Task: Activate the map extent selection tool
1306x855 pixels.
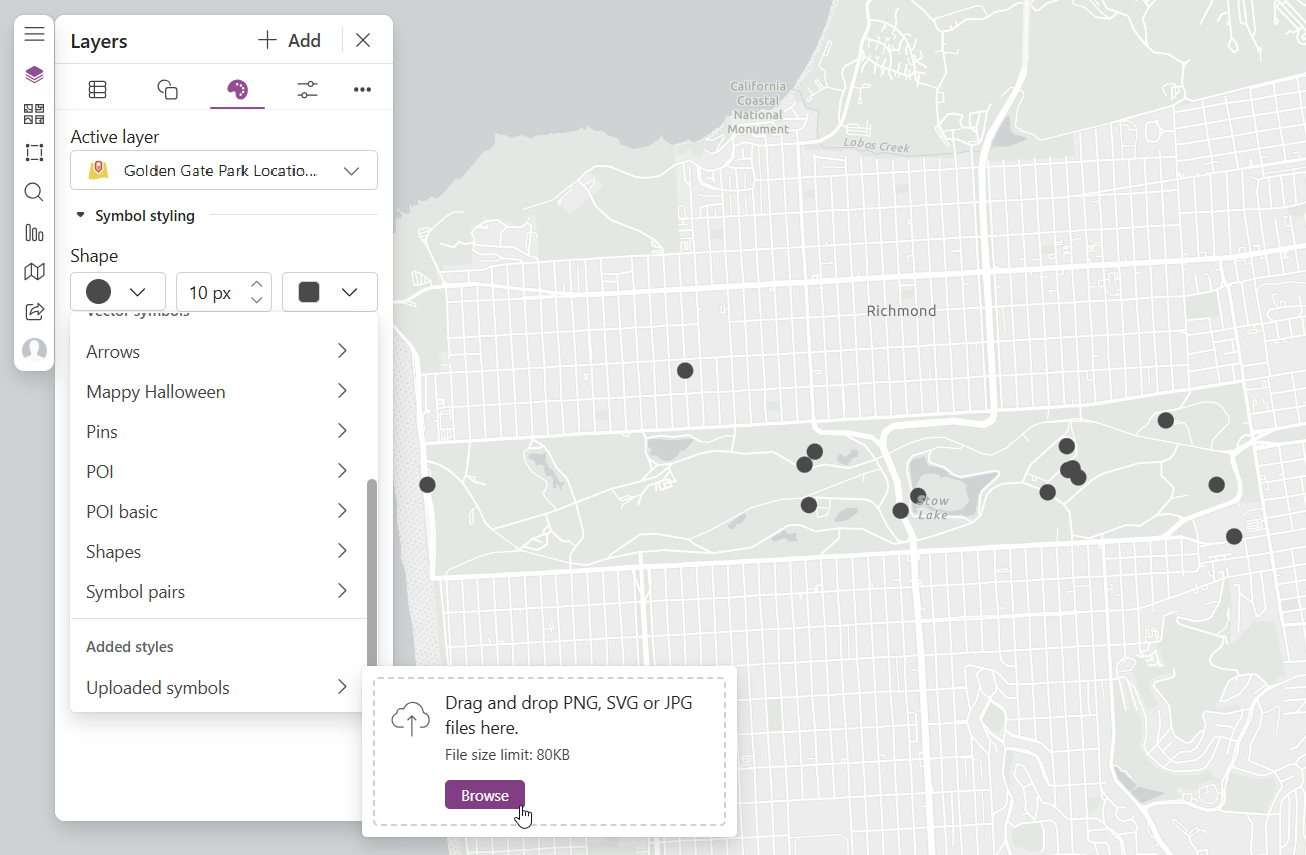Action: [x=34, y=152]
